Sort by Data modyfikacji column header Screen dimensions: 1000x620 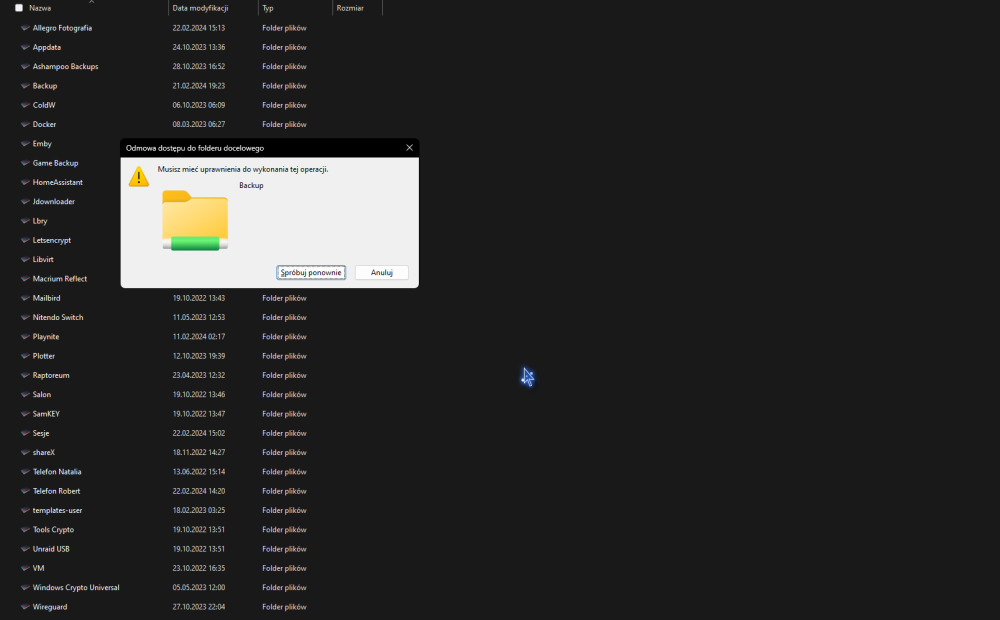[x=200, y=8]
